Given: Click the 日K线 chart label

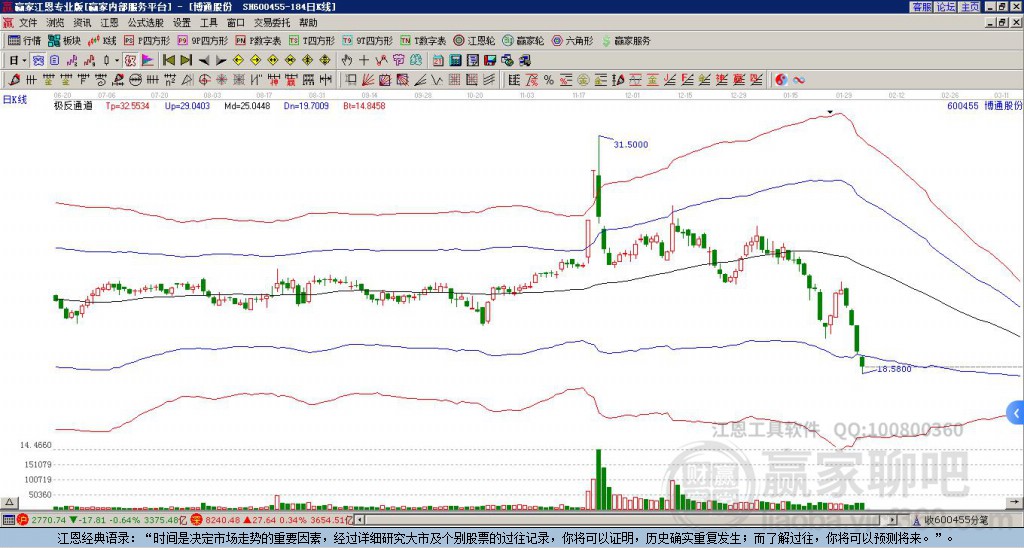Looking at the screenshot, I should coord(15,99).
